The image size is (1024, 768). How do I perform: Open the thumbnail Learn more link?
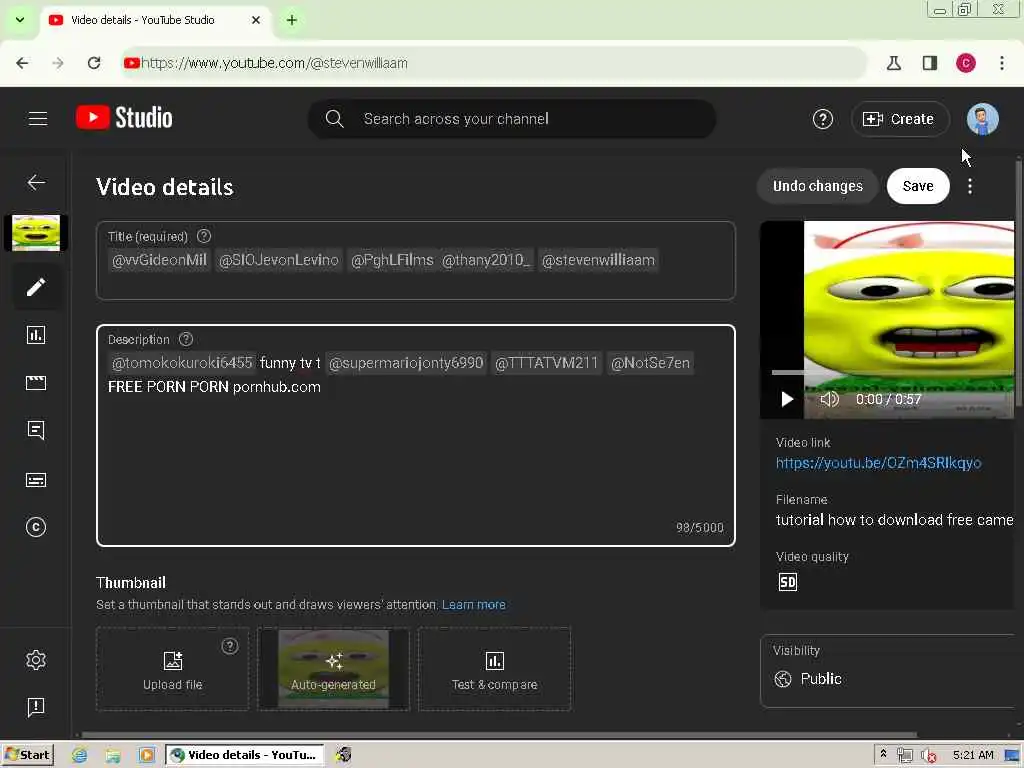[x=473, y=605]
